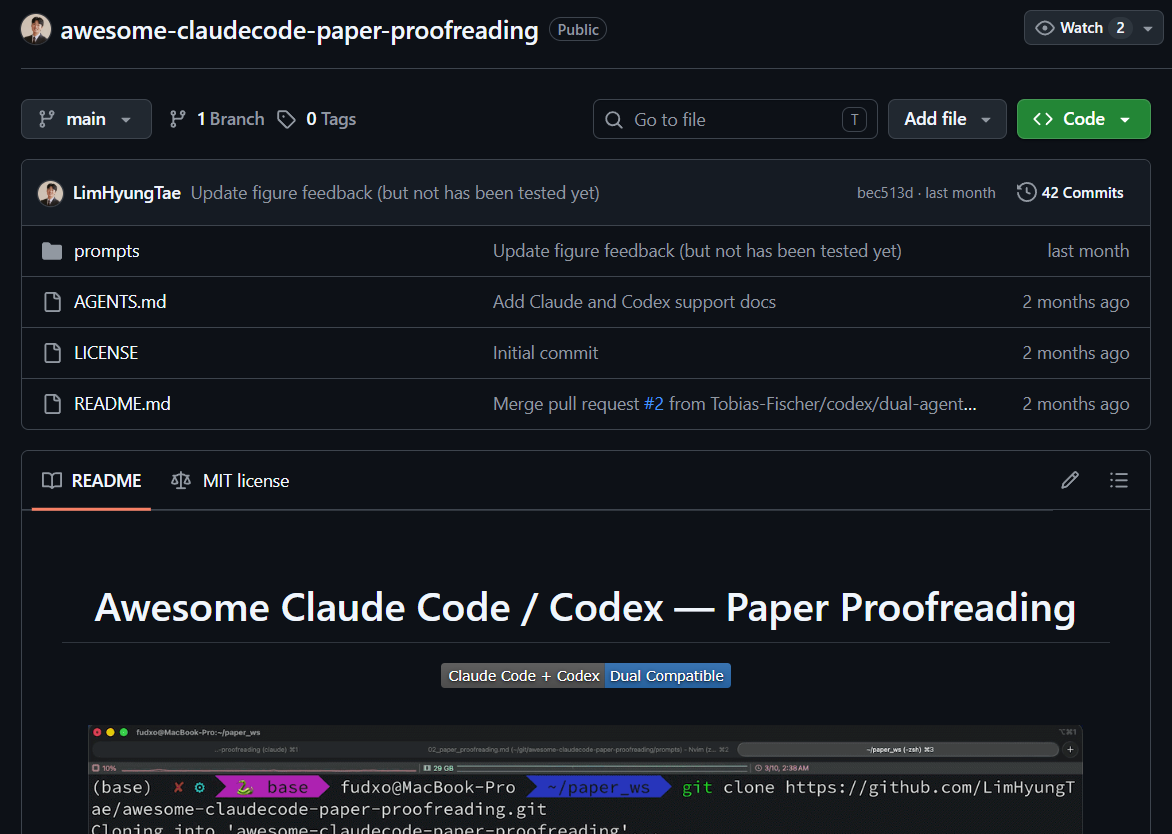This screenshot has height=834, width=1172.
Task: Click 'last month' timestamp in prompts row
Action: click(x=1088, y=251)
